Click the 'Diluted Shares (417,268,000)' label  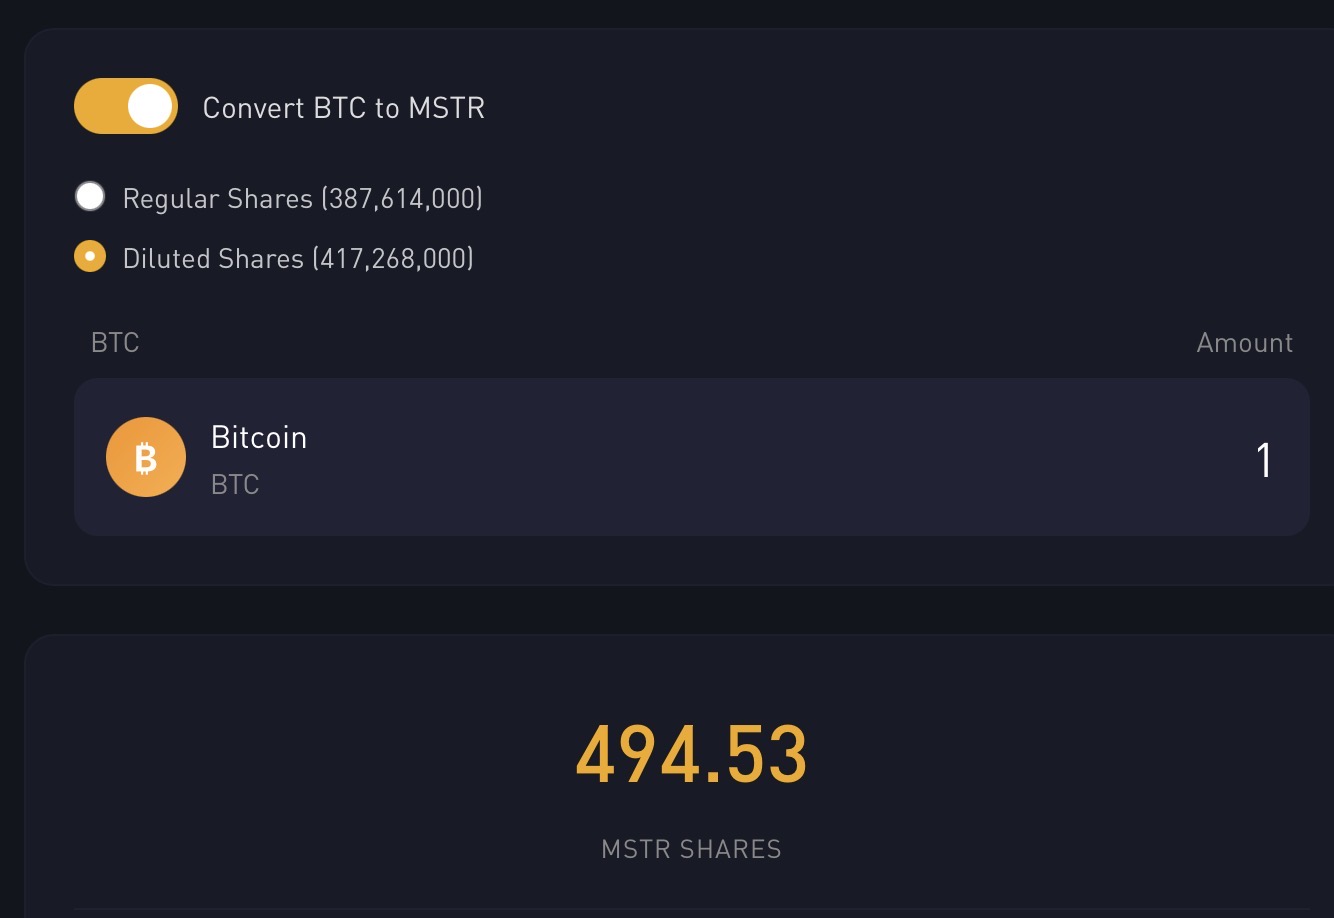298,258
